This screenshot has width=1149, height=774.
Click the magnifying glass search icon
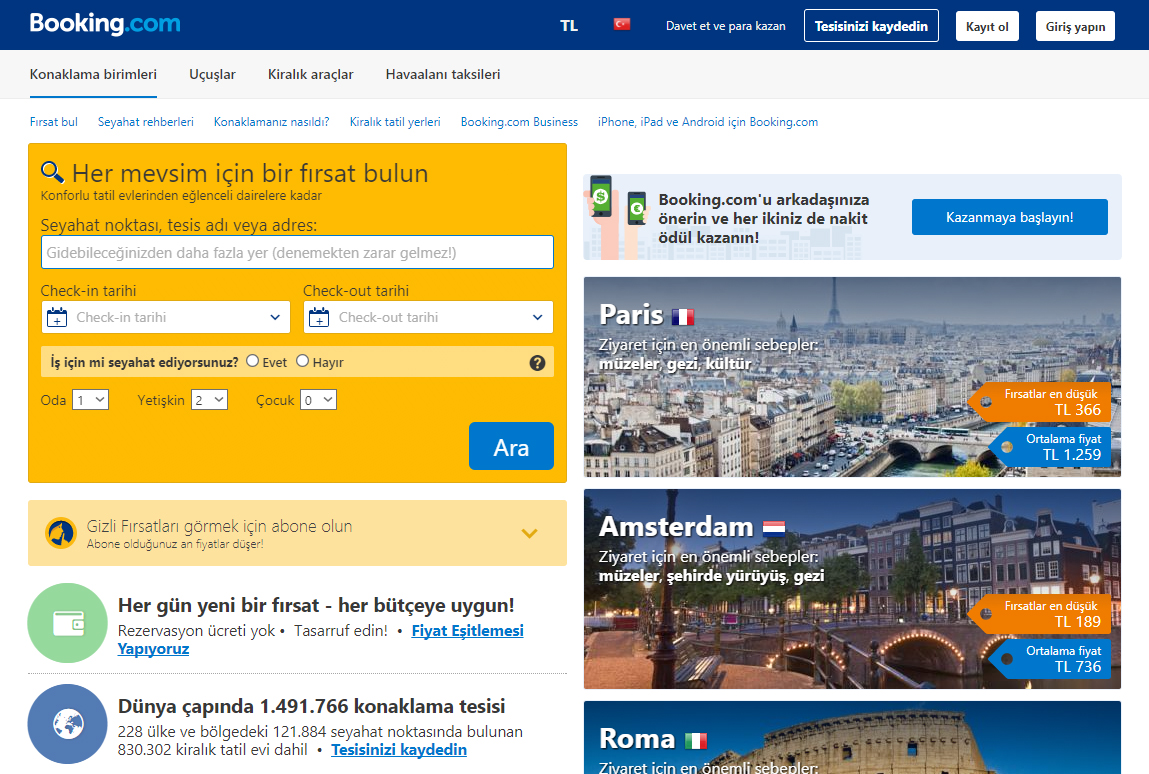coord(52,172)
